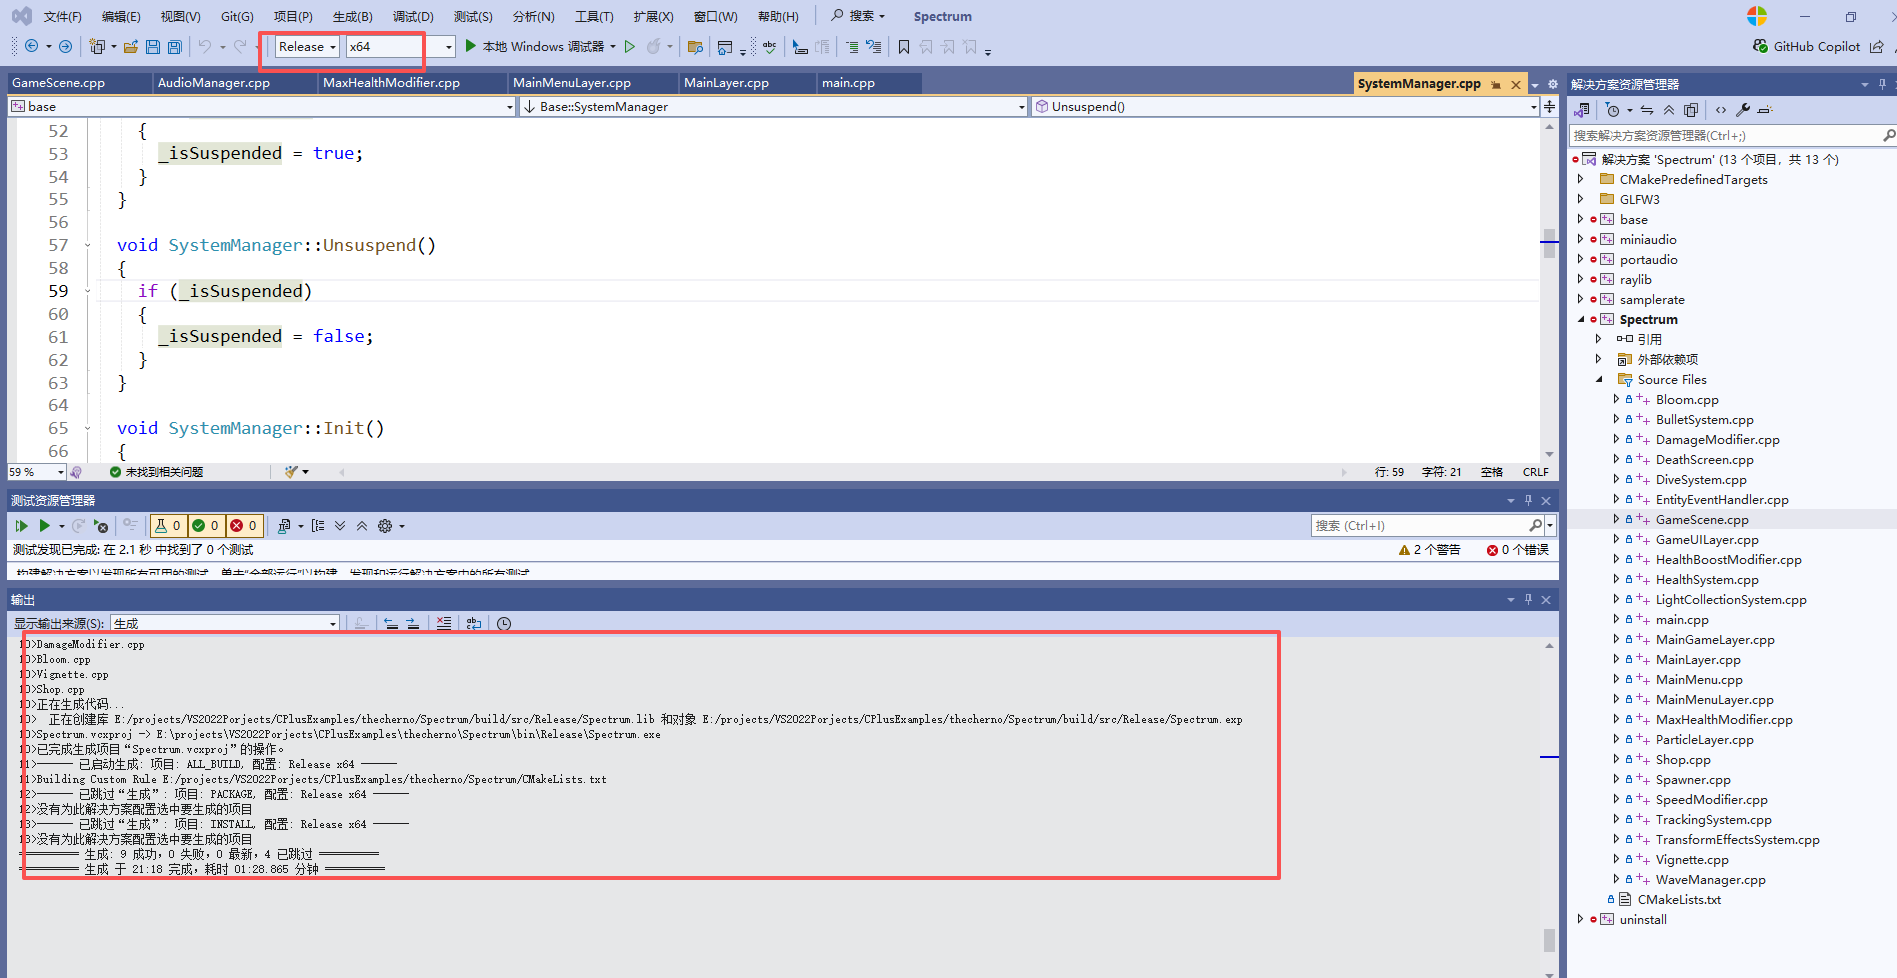Toggle word wrap in the Output panel
The image size is (1897, 978).
[x=474, y=623]
